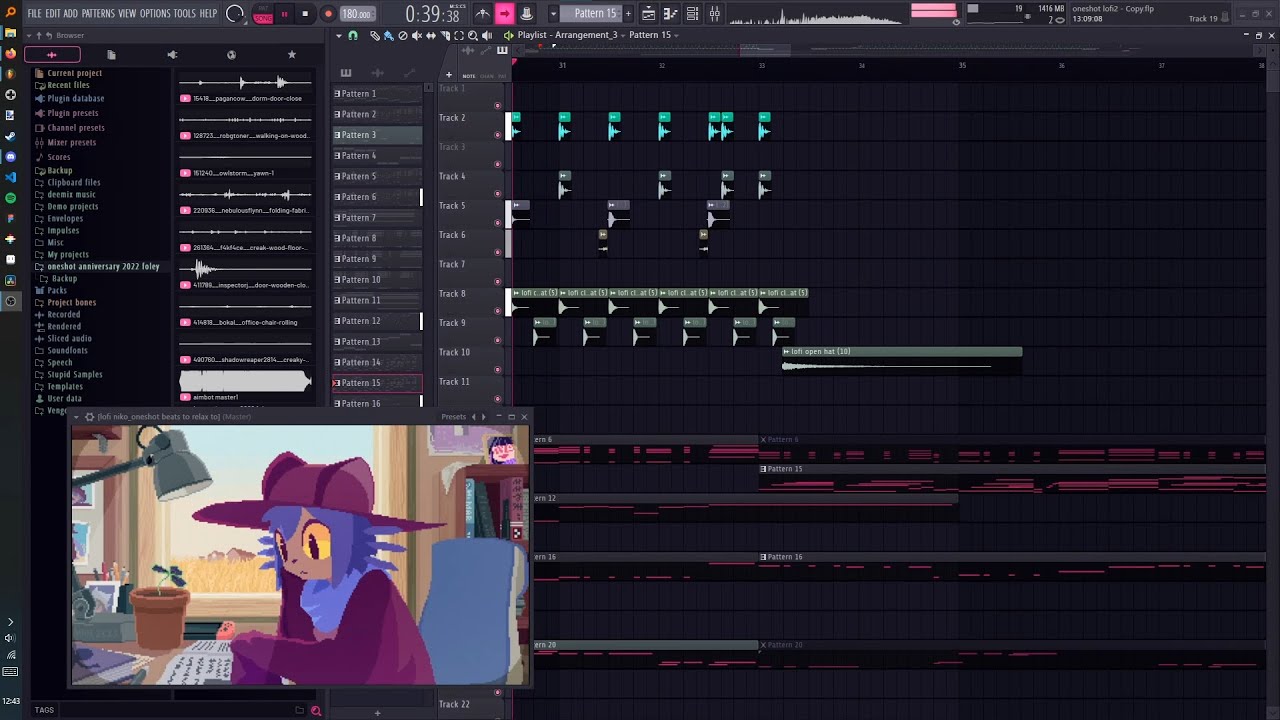
Task: Select Pattern 3 in the pattern list
Action: click(x=377, y=135)
